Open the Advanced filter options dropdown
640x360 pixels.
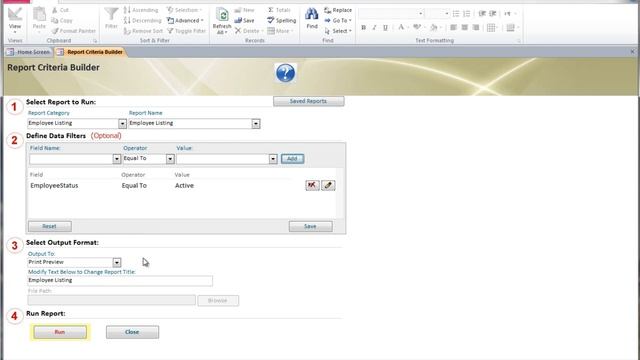[185, 20]
